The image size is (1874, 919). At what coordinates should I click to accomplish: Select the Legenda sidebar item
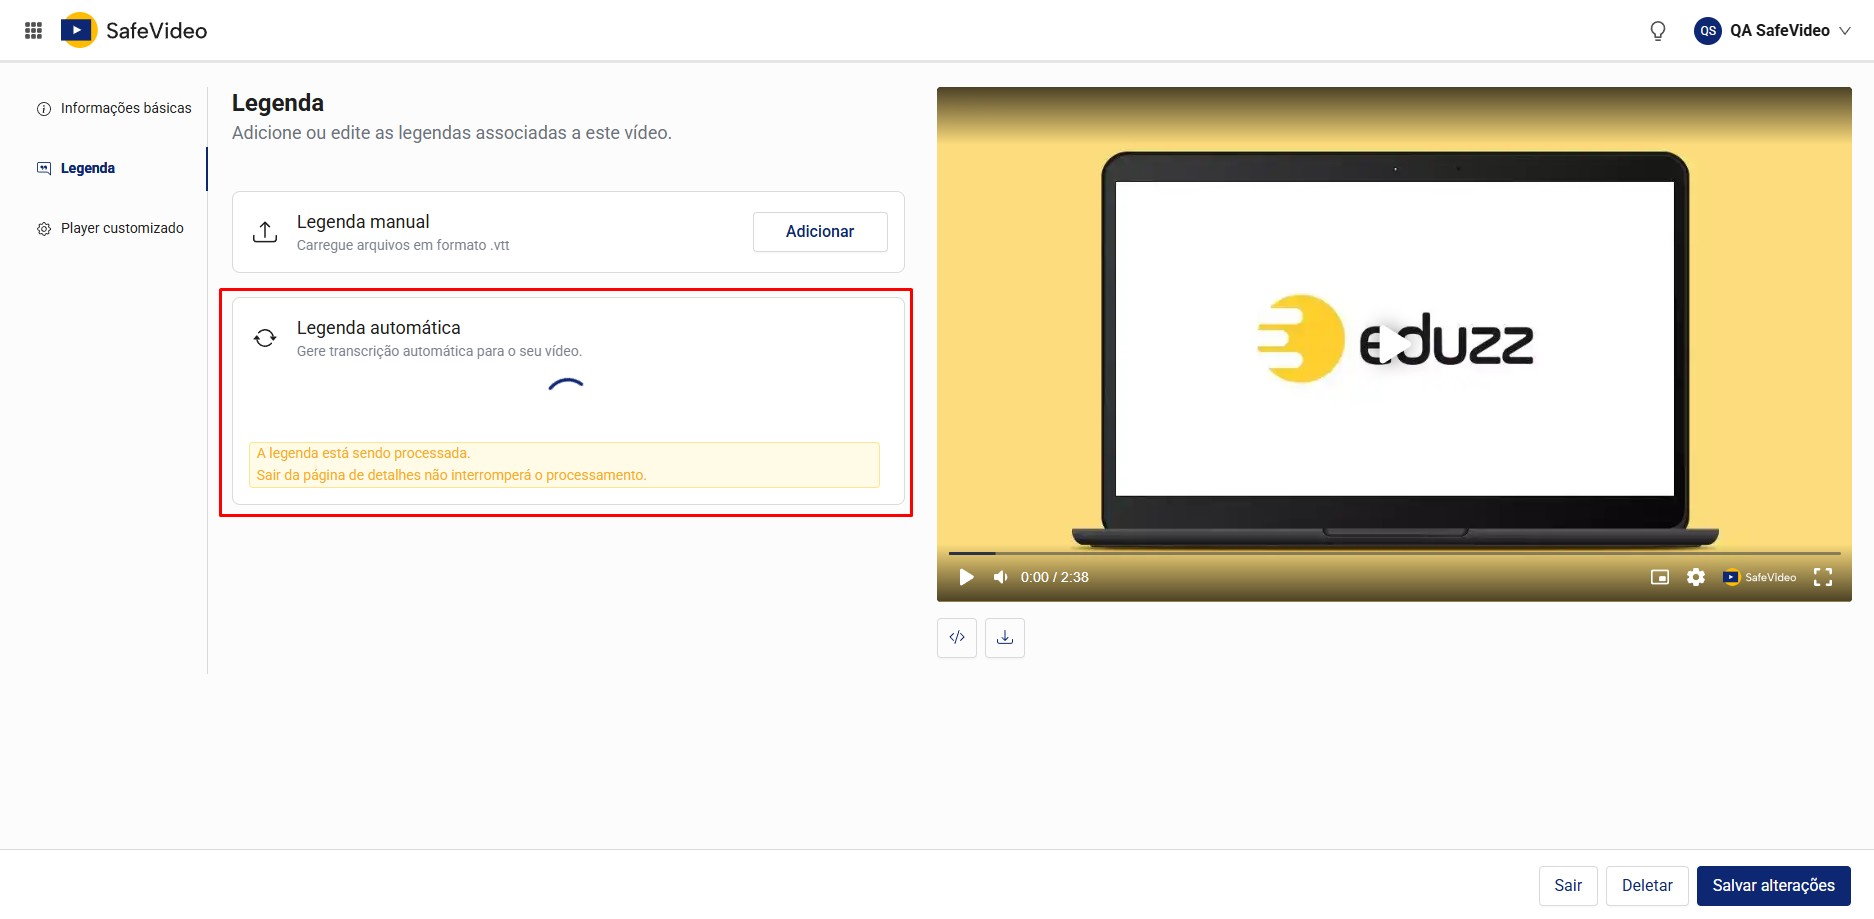76,168
